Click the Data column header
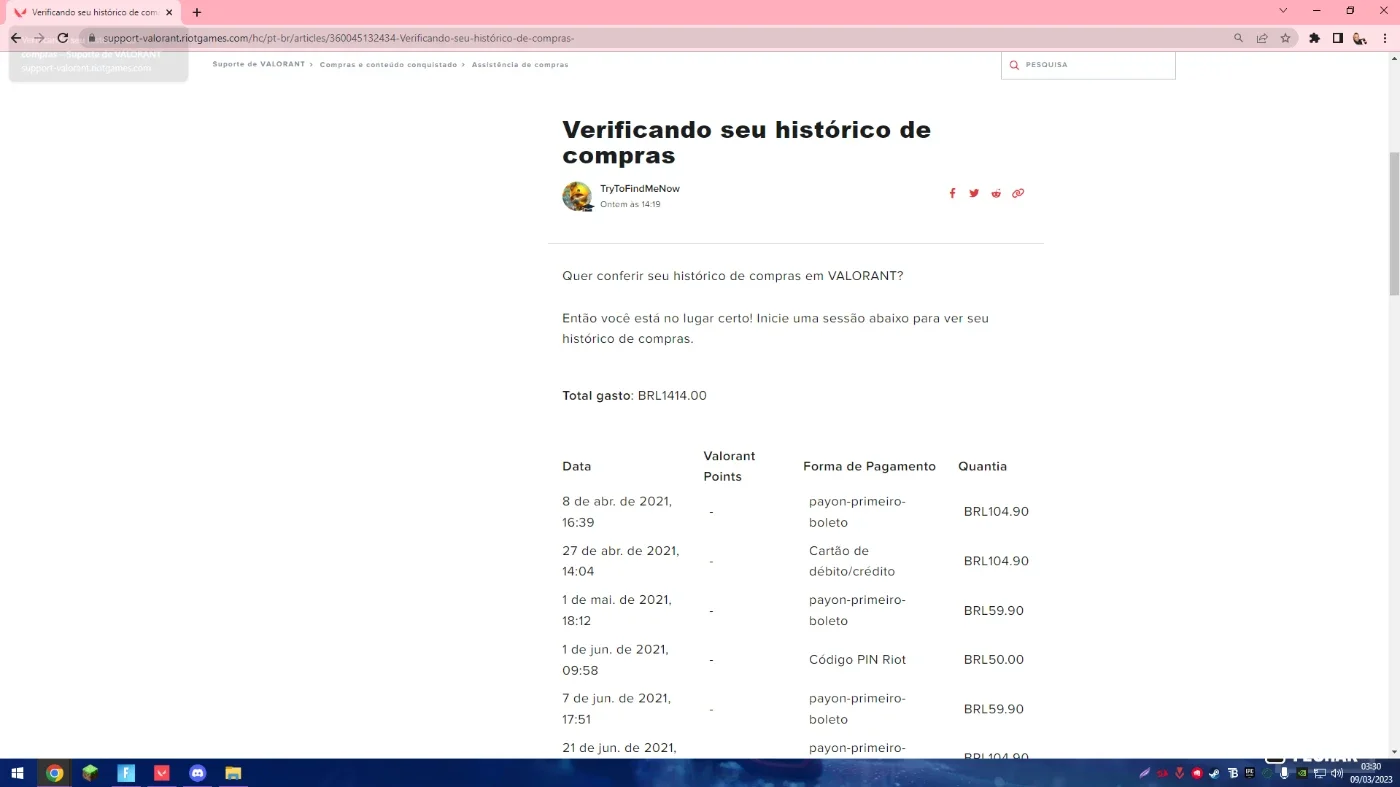1400x787 pixels. 577,467
